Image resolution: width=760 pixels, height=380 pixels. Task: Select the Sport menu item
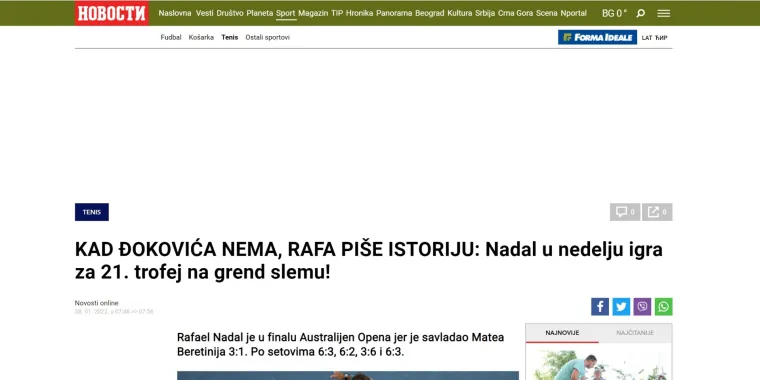pyautogui.click(x=285, y=14)
